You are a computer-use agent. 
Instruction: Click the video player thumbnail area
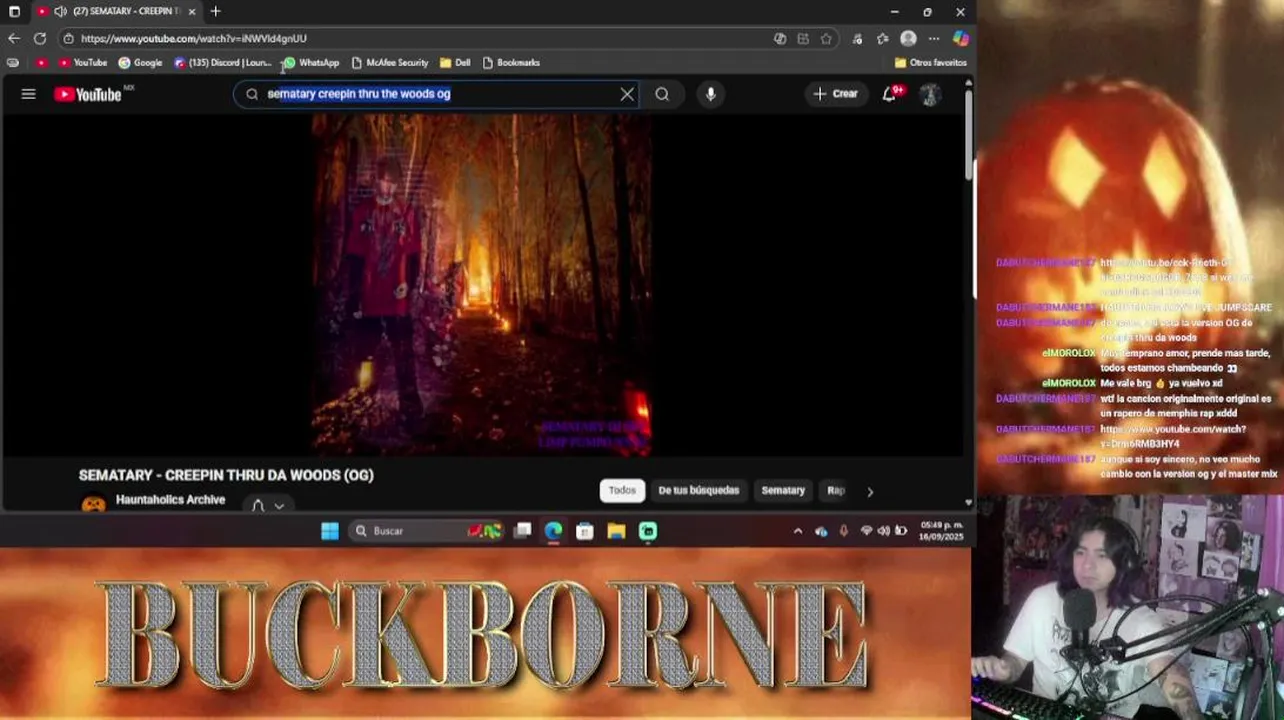tap(482, 284)
